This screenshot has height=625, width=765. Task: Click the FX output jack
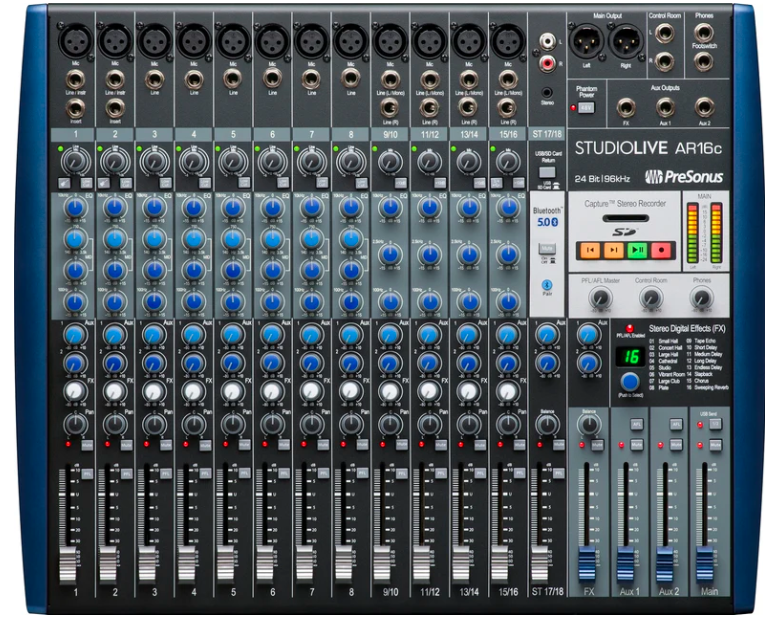626,107
